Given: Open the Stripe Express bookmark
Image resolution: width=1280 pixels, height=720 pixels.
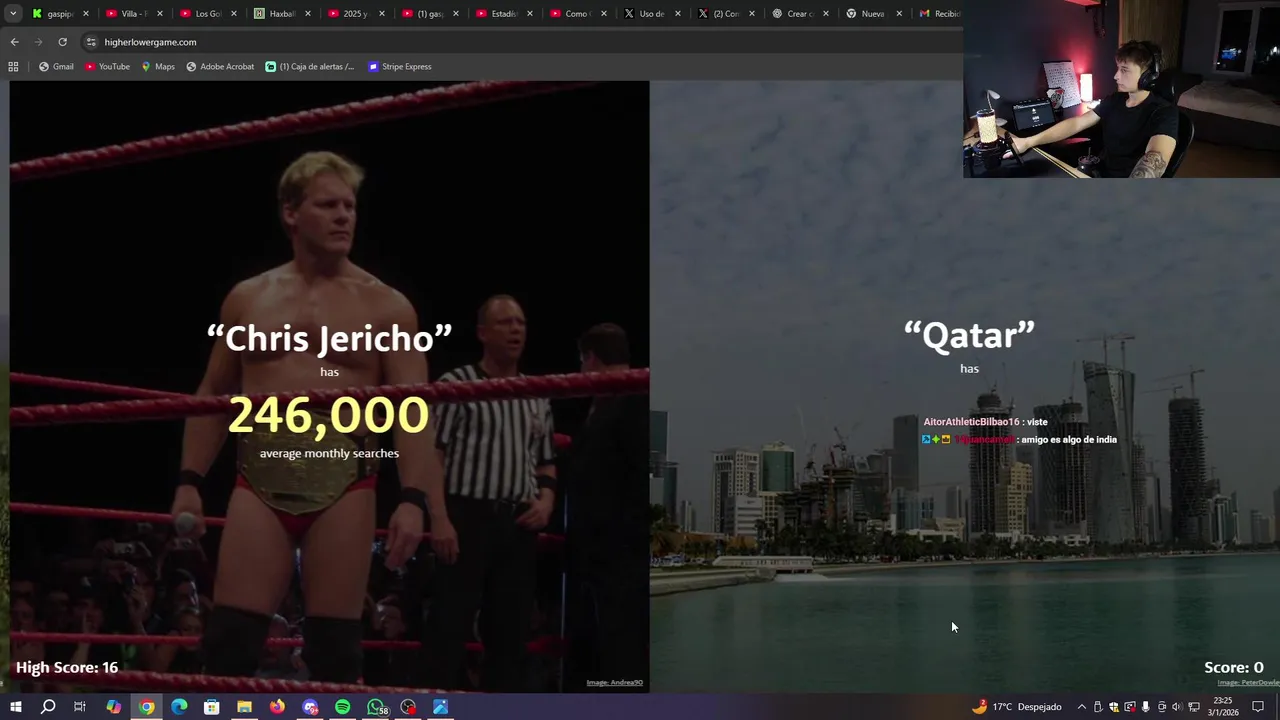Looking at the screenshot, I should [x=400, y=67].
